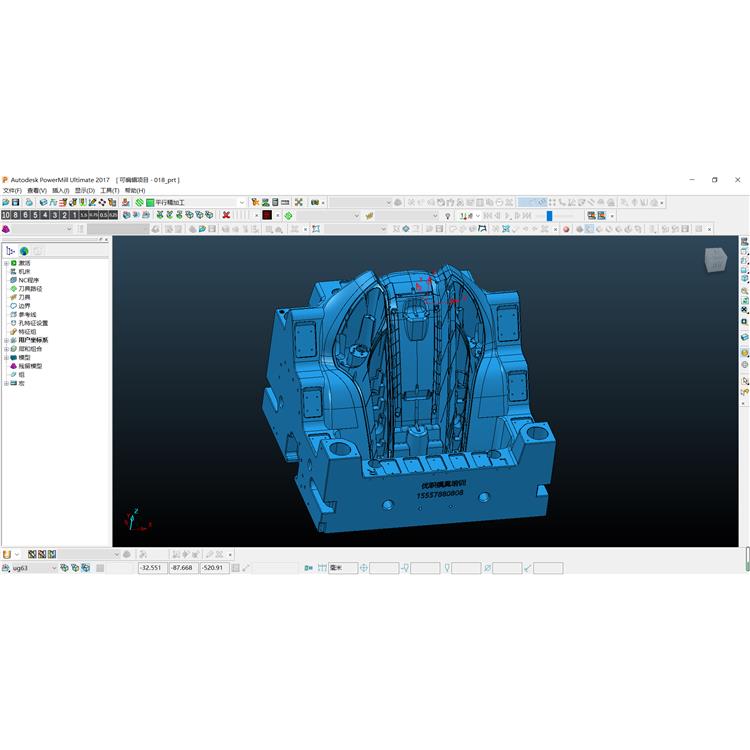Image resolution: width=750 pixels, height=750 pixels.
Task: Open the ug63 workplane dropdown
Action: coord(54,568)
